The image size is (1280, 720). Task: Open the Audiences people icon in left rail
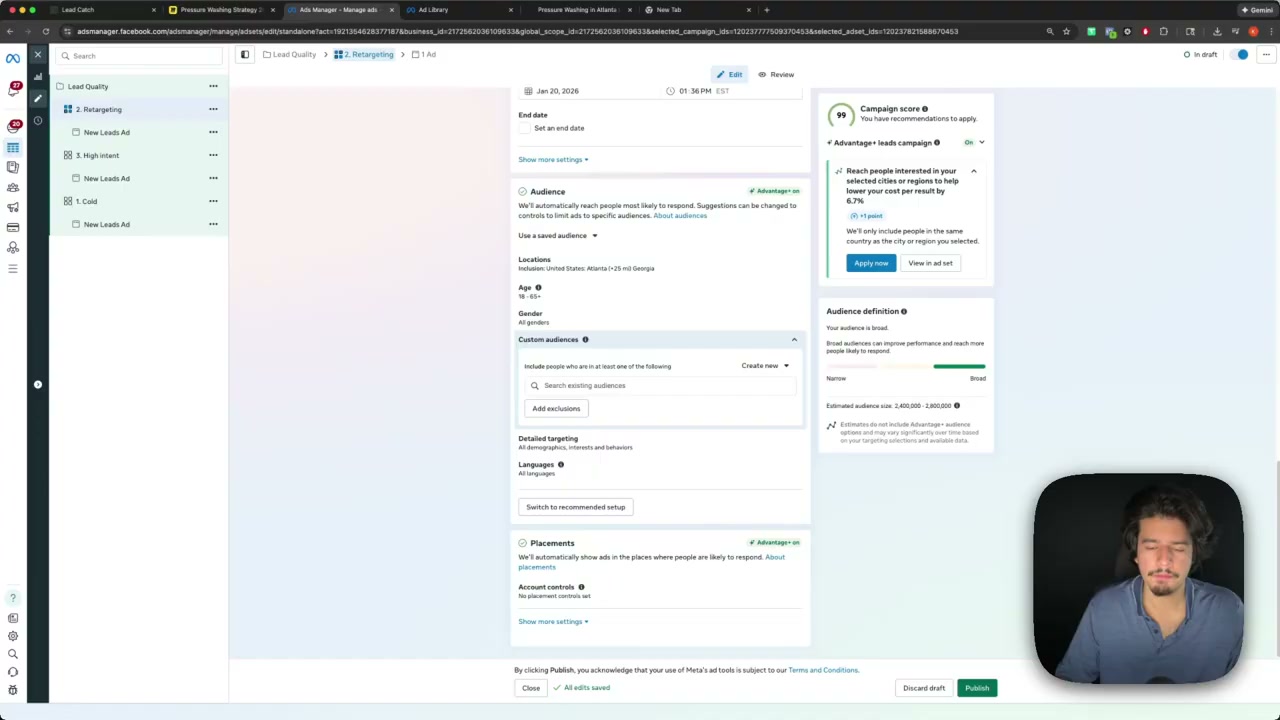pyautogui.click(x=13, y=187)
